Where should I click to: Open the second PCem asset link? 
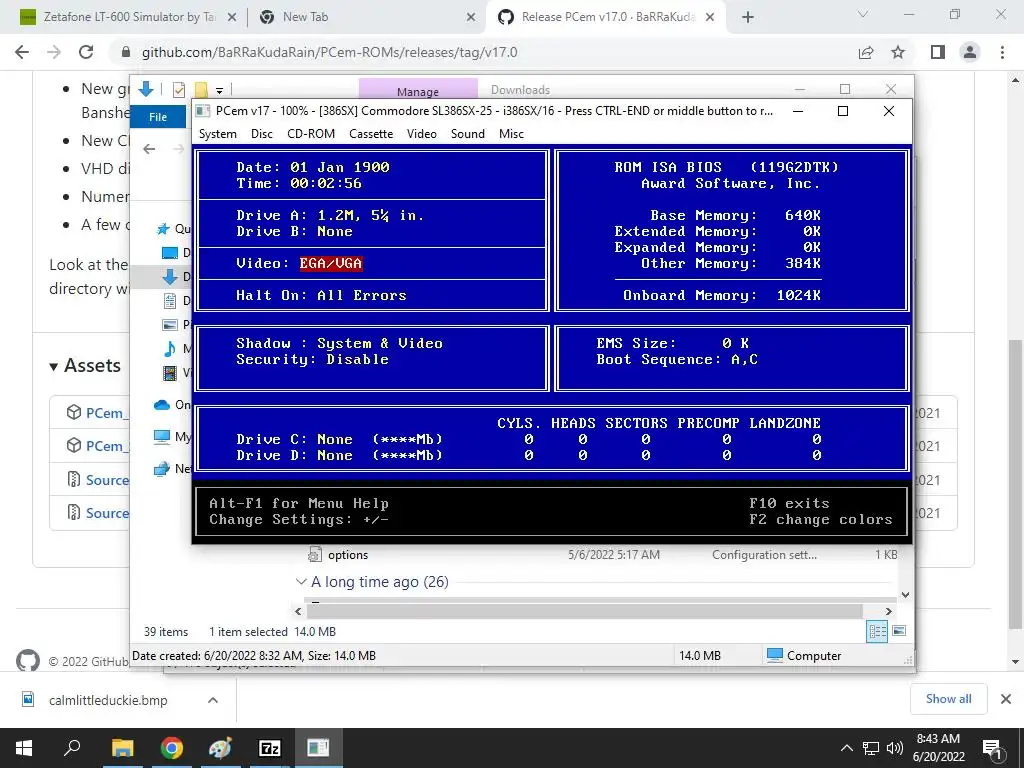(108, 446)
